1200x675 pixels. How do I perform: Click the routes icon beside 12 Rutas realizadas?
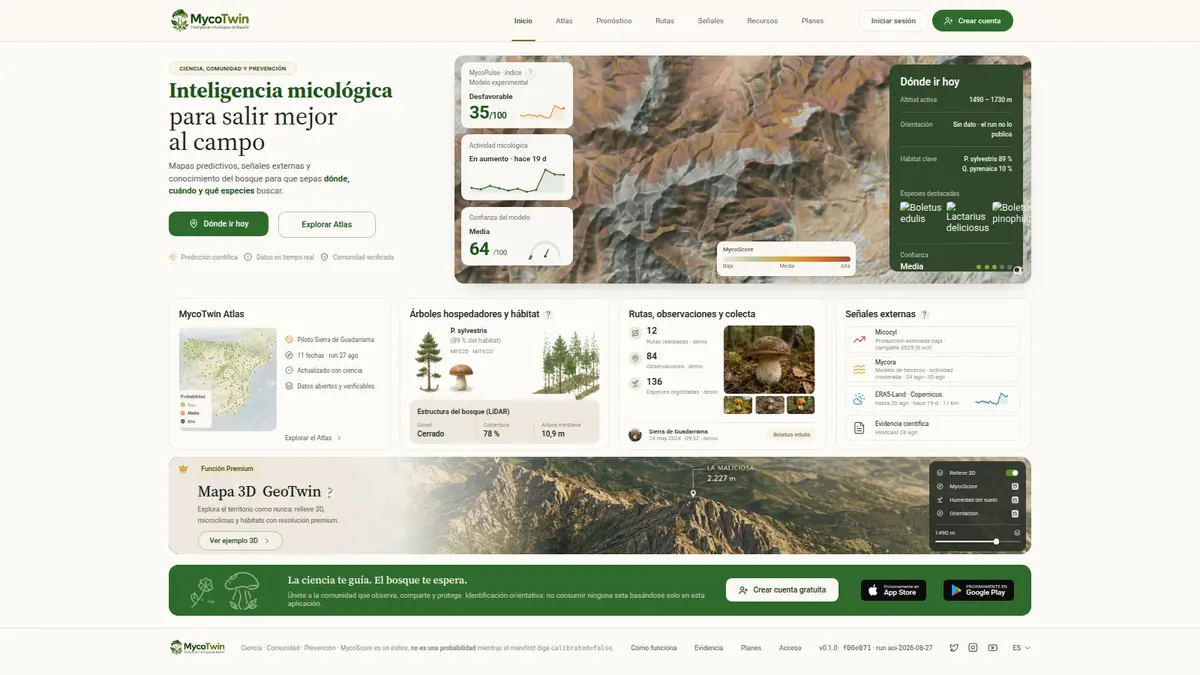635,333
